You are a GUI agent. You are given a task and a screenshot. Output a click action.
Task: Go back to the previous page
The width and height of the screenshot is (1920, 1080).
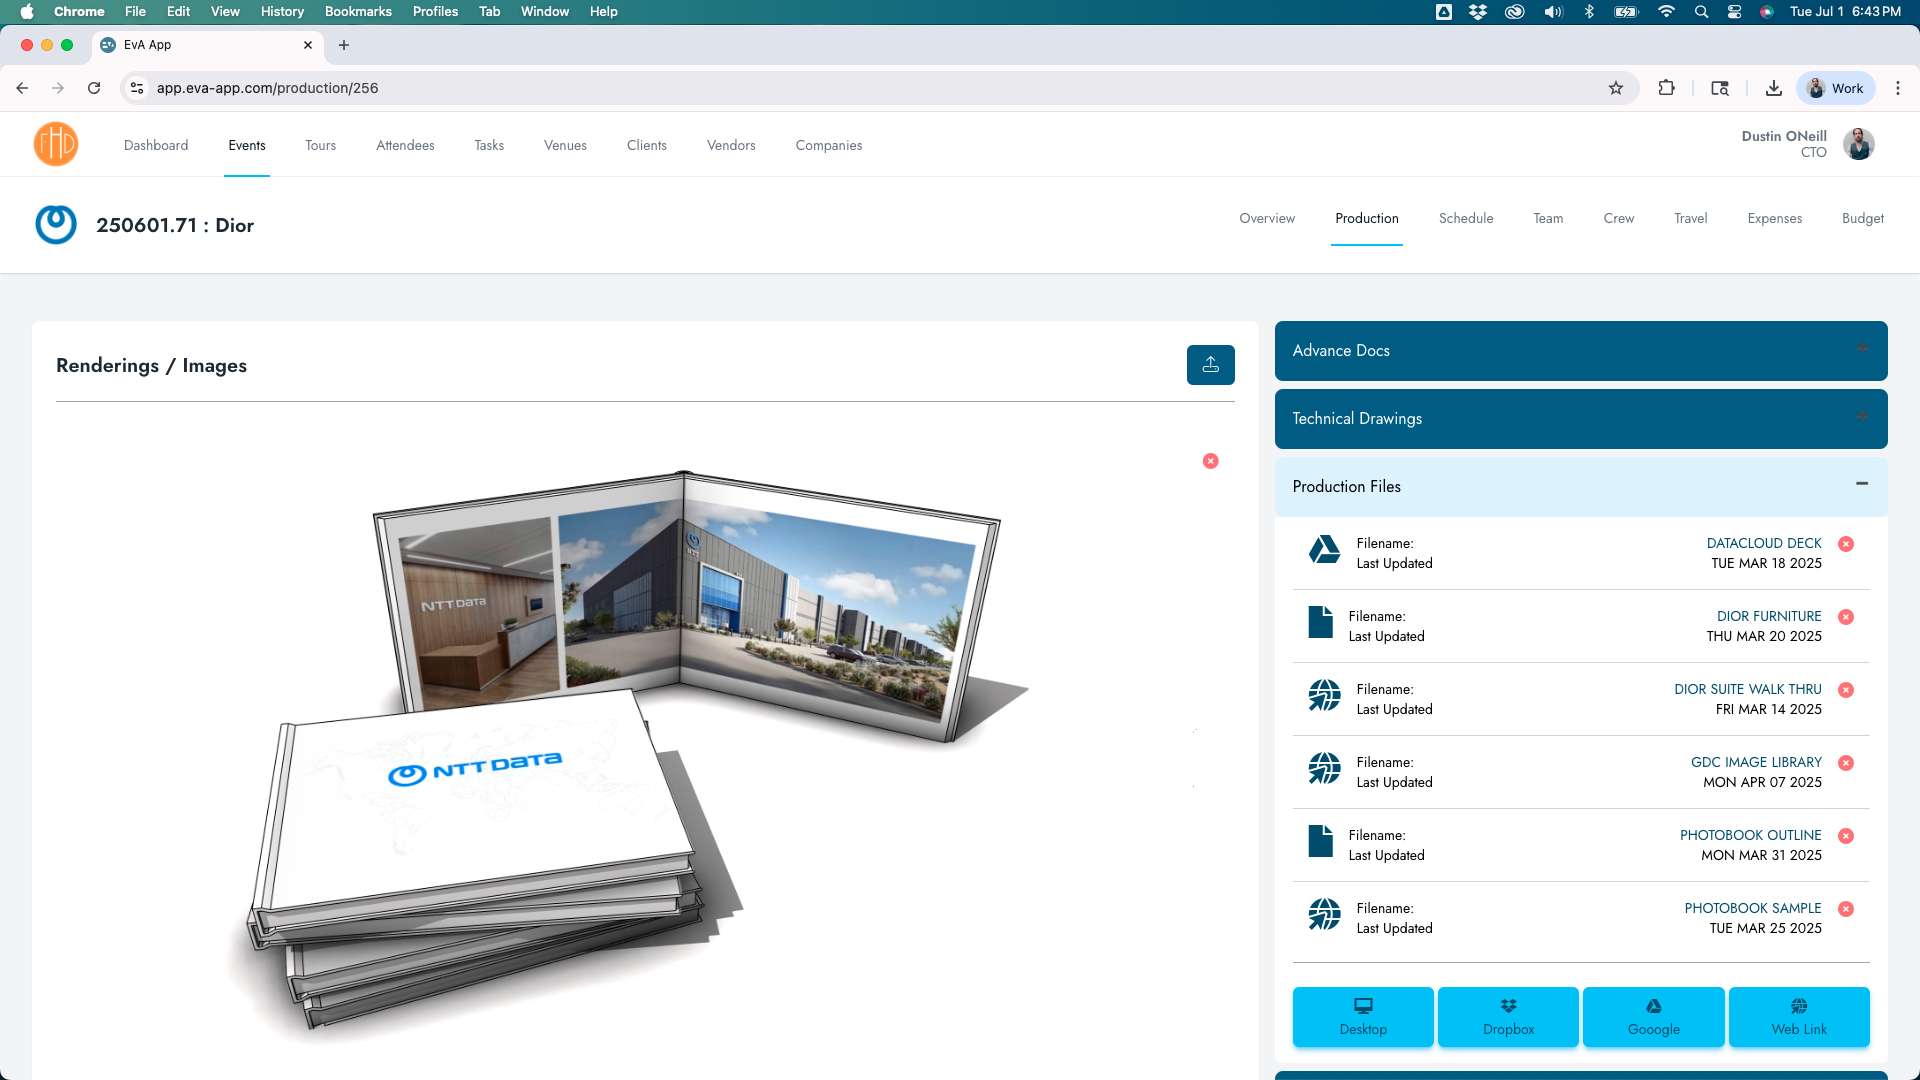click(x=22, y=88)
